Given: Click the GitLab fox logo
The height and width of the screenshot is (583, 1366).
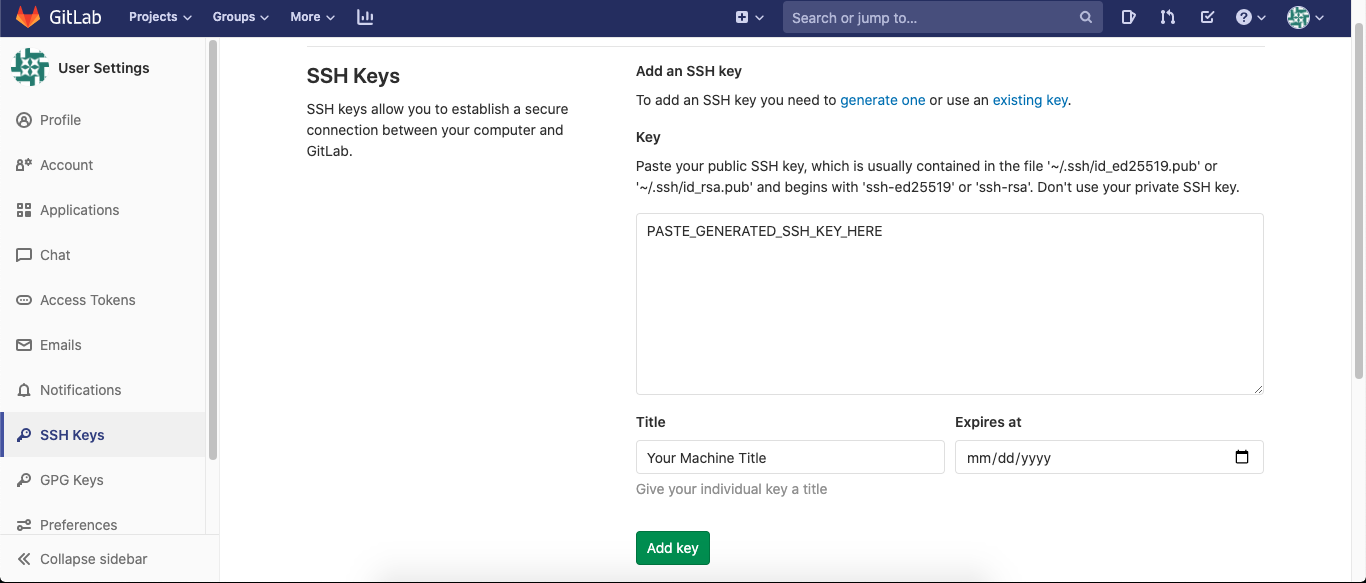Looking at the screenshot, I should 27,17.
